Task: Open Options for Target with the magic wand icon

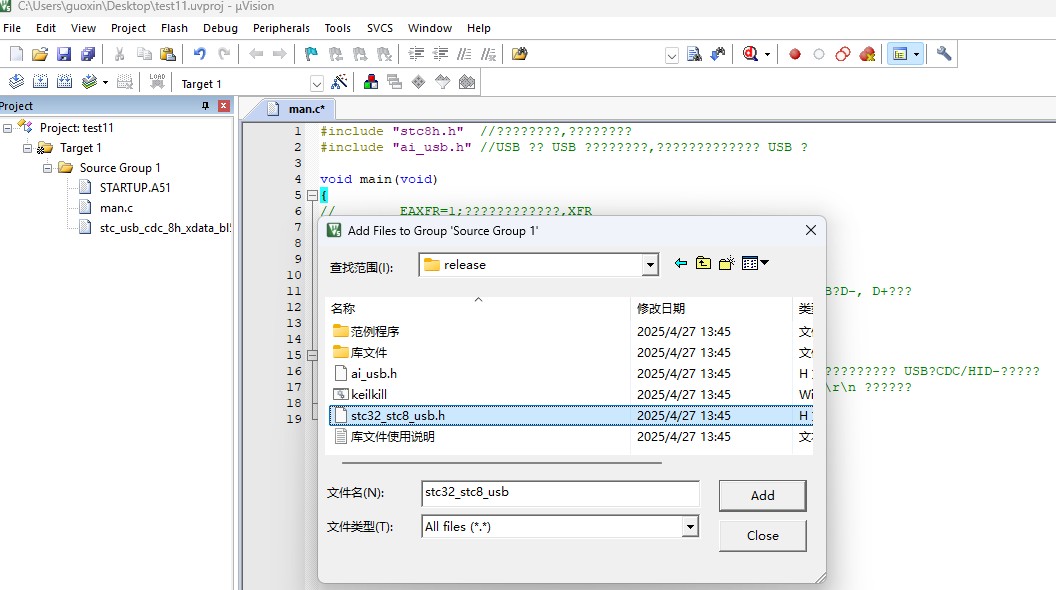Action: [x=339, y=82]
